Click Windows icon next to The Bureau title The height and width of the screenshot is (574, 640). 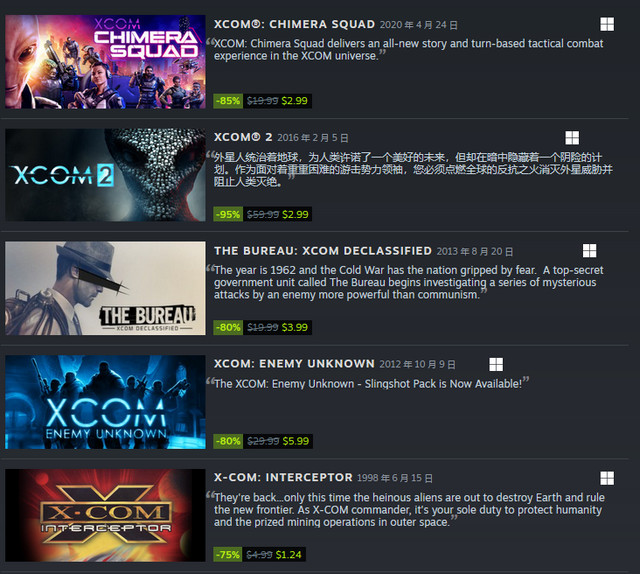[x=589, y=251]
